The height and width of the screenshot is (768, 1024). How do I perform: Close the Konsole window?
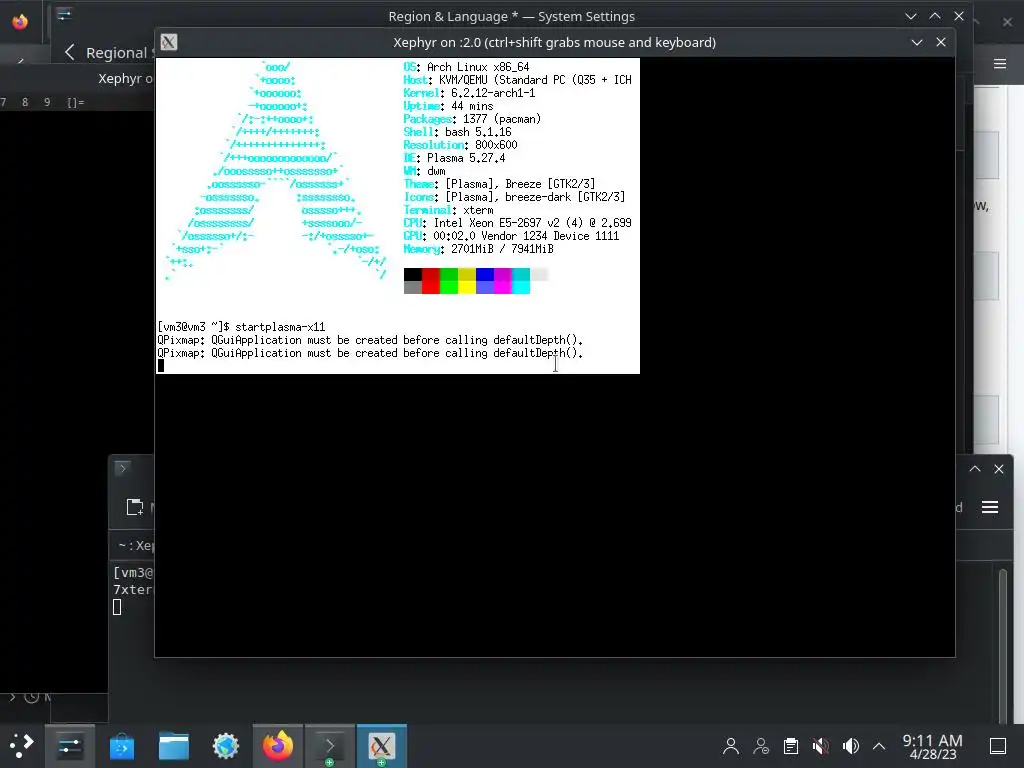click(x=999, y=469)
